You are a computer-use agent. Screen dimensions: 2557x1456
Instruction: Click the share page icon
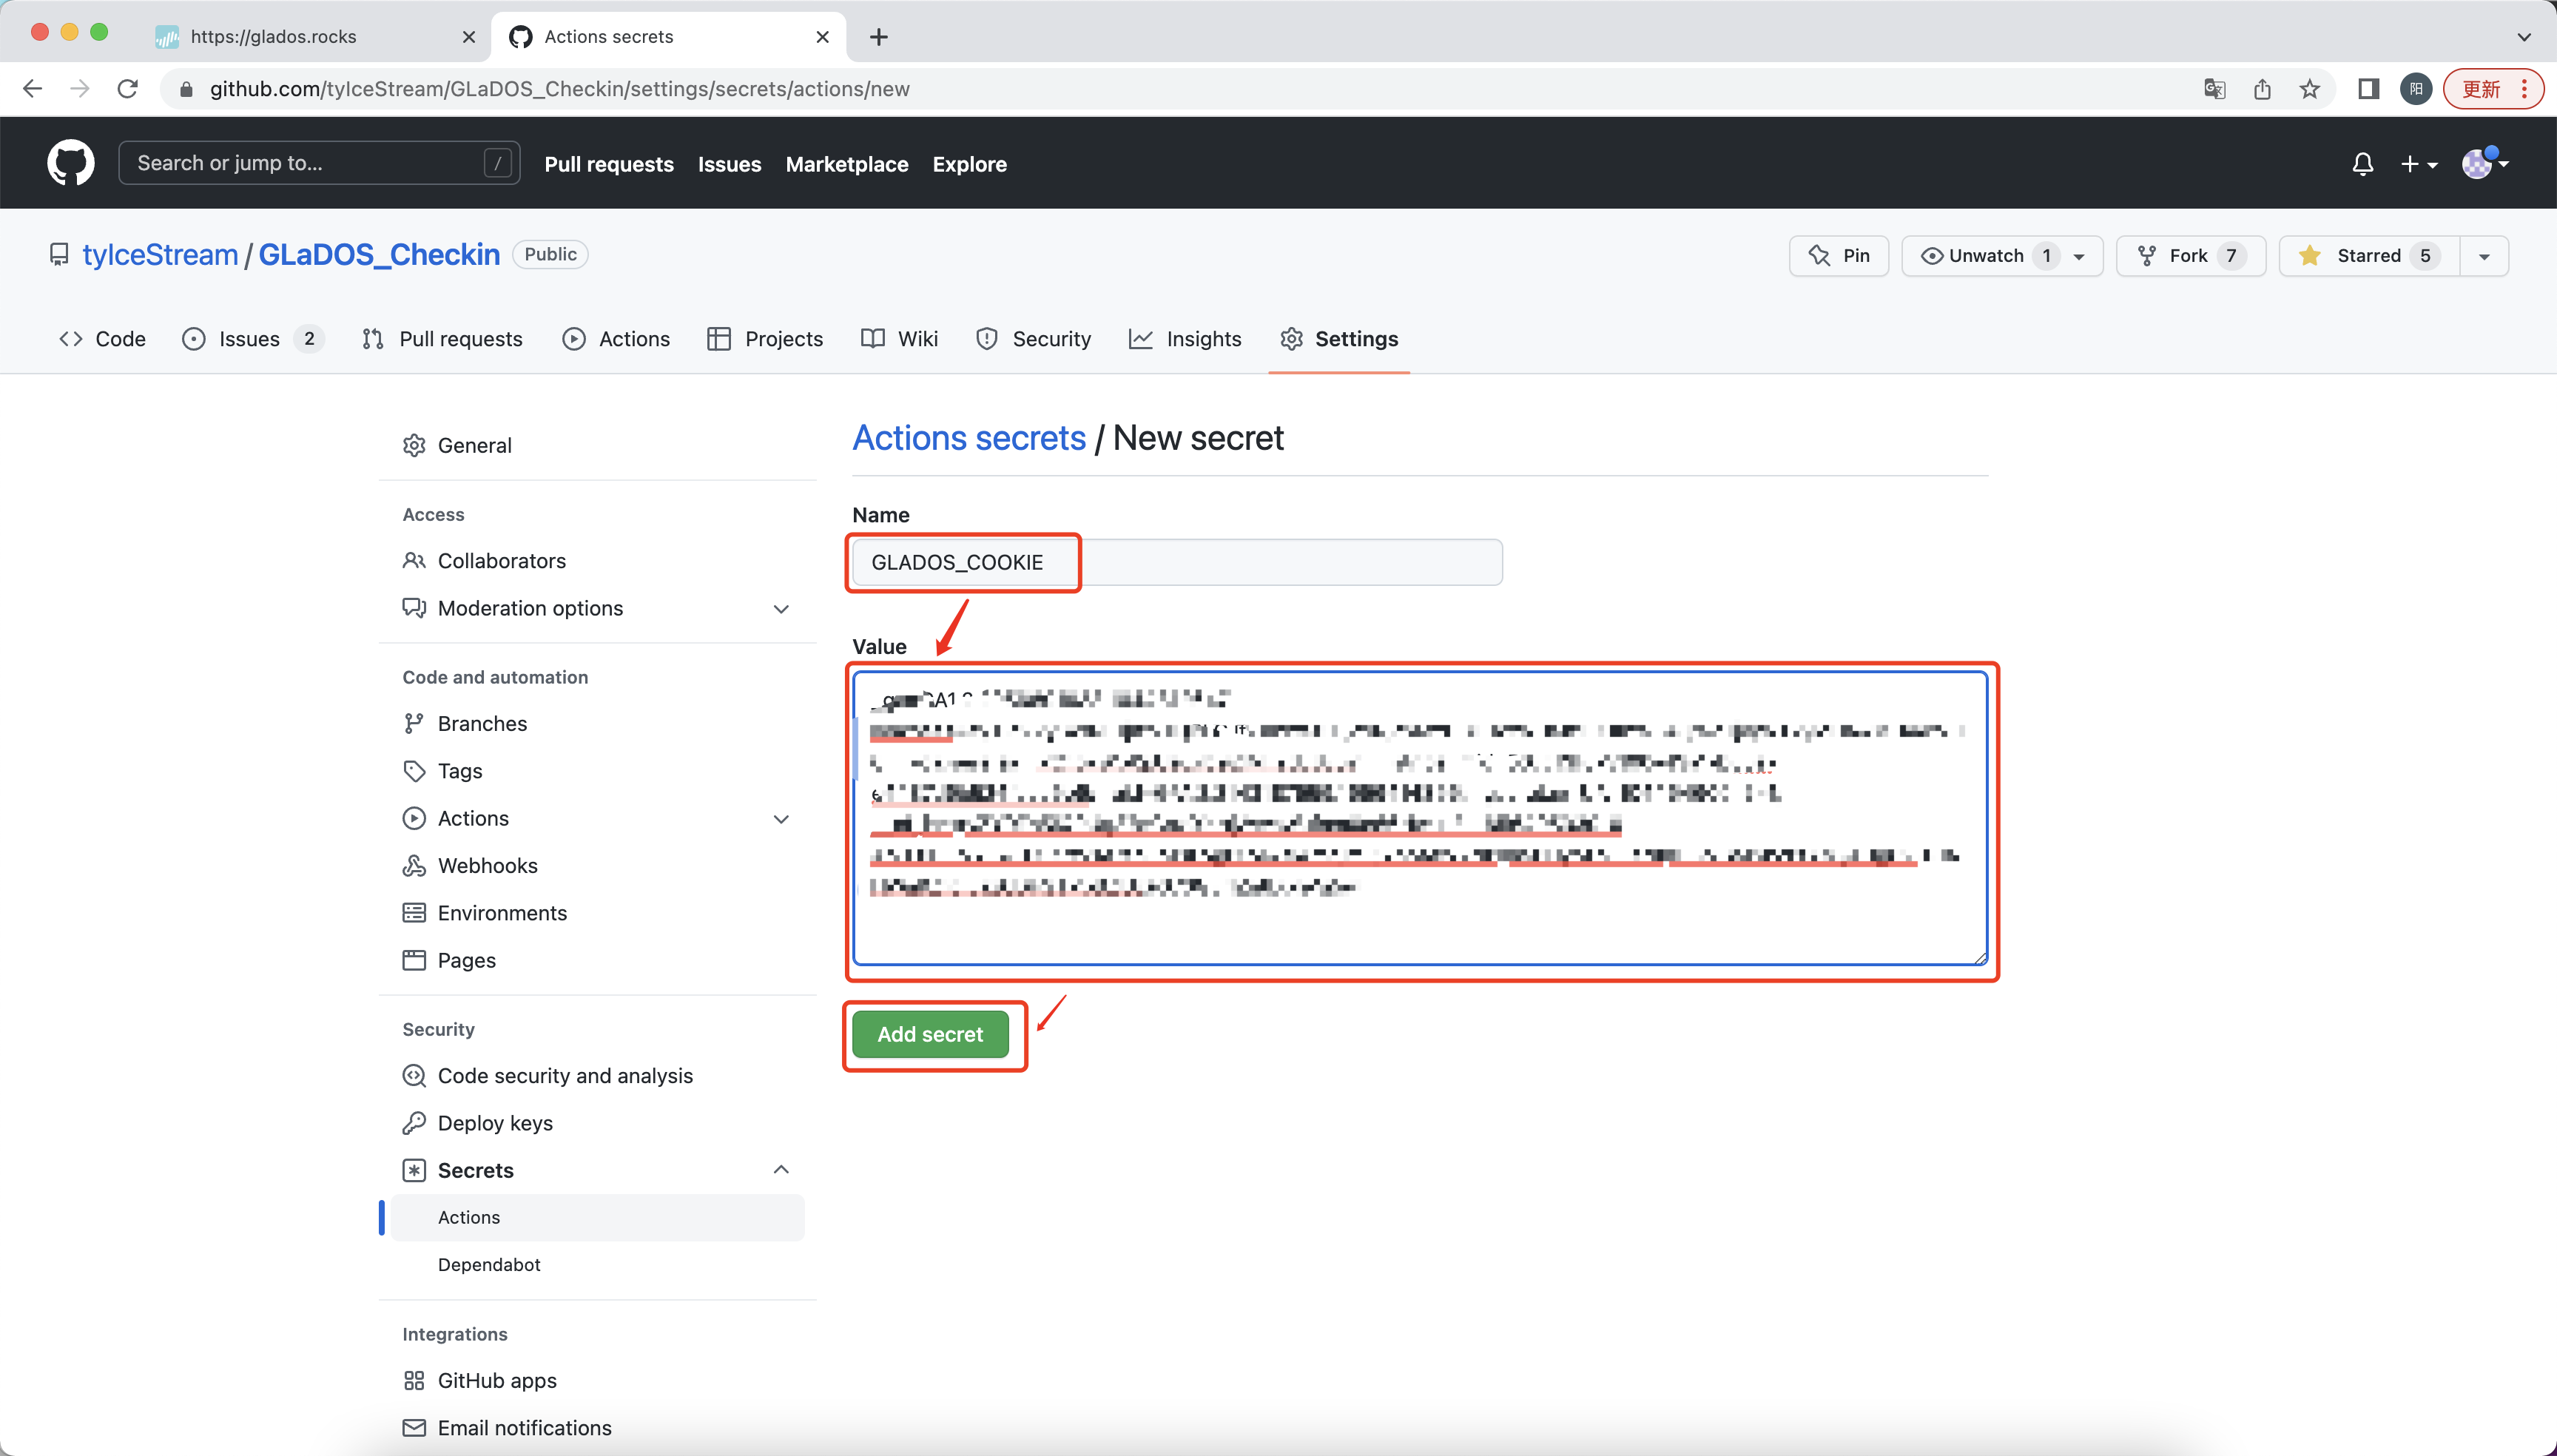[x=2262, y=89]
